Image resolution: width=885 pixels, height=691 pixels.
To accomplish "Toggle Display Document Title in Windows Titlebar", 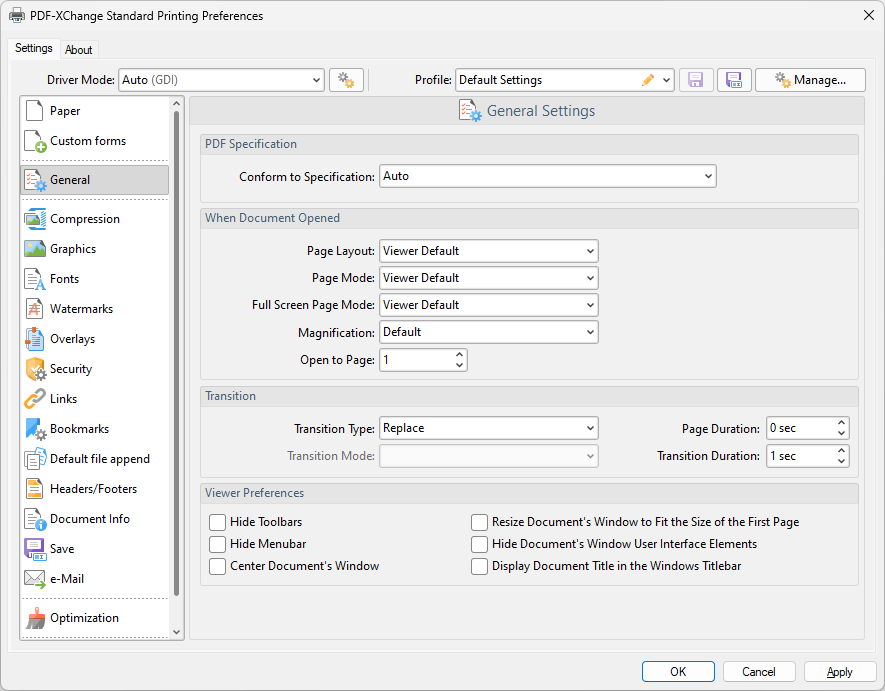I will (x=480, y=566).
